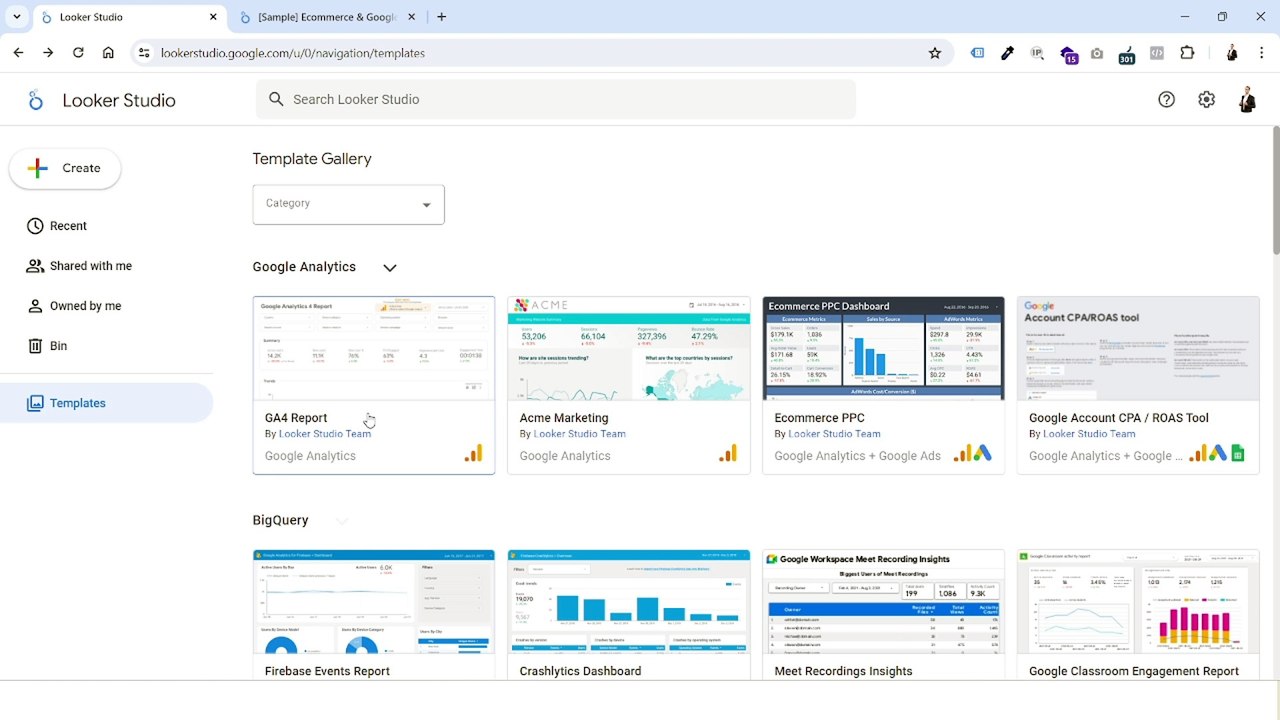Click the Owned by me person icon

pos(35,306)
